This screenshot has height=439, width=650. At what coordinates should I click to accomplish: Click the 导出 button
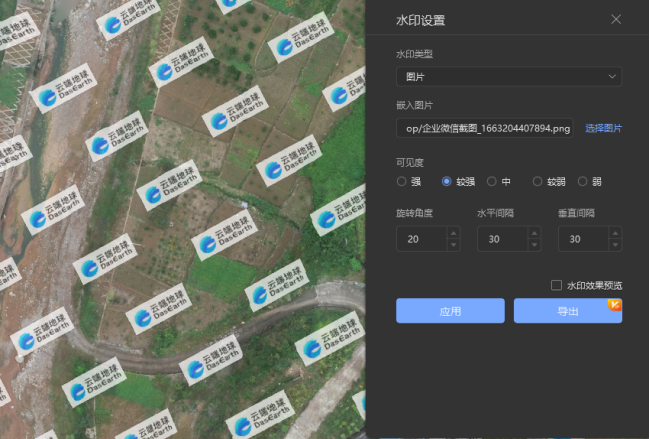click(x=568, y=310)
